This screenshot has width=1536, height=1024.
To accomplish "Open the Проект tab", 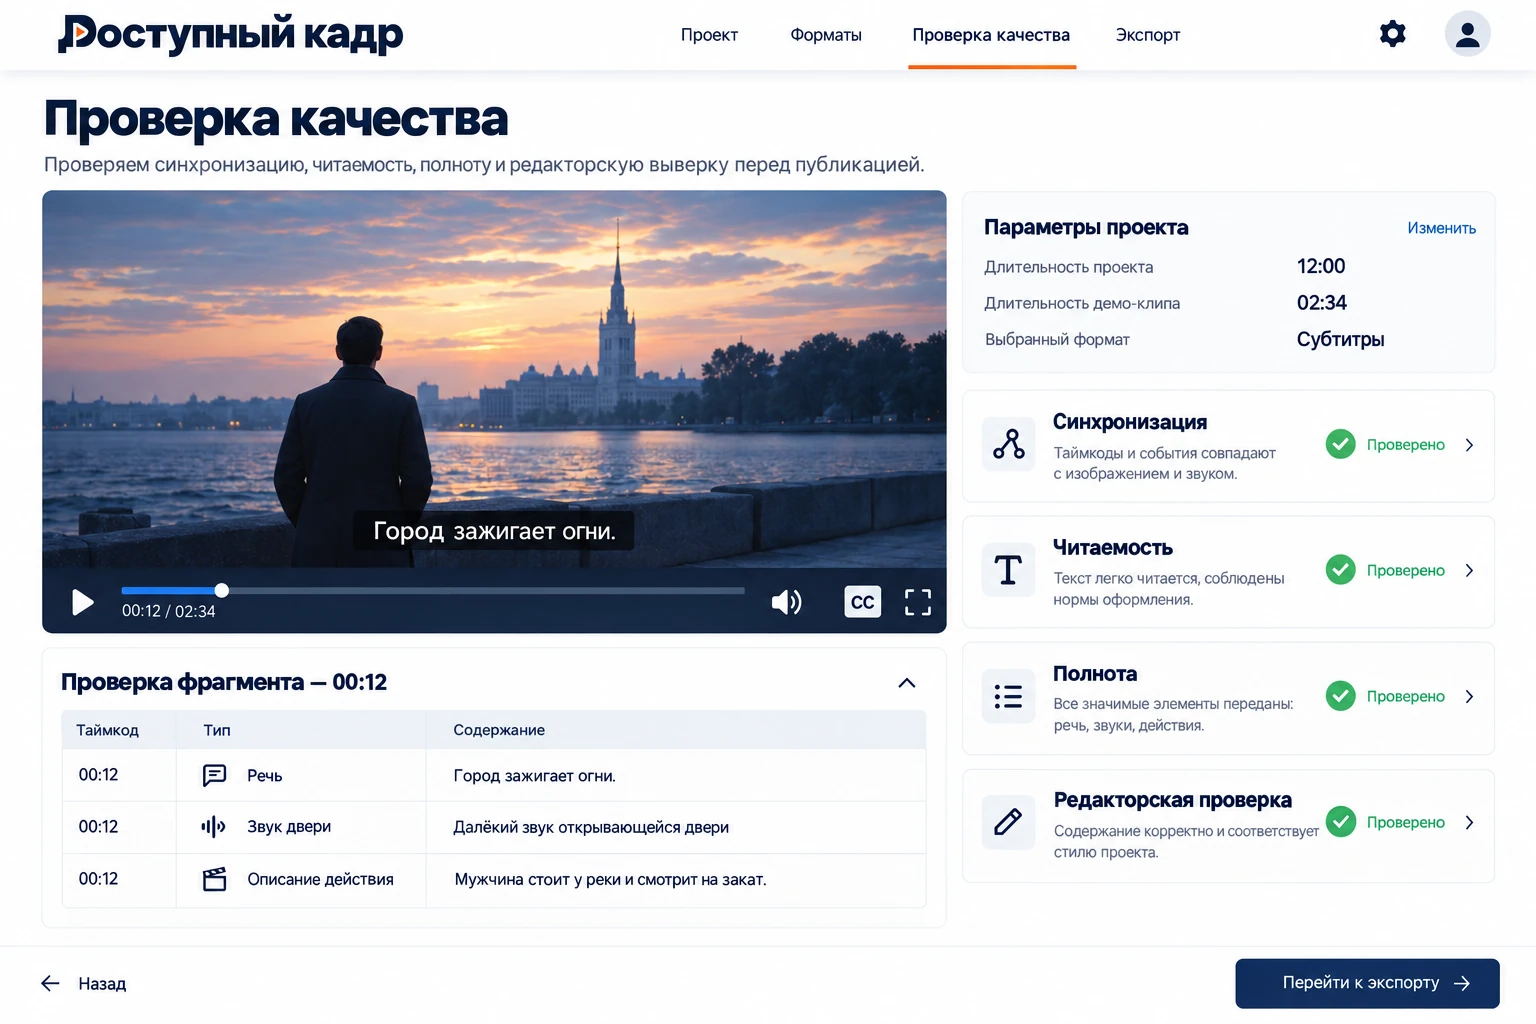I will coord(709,35).
